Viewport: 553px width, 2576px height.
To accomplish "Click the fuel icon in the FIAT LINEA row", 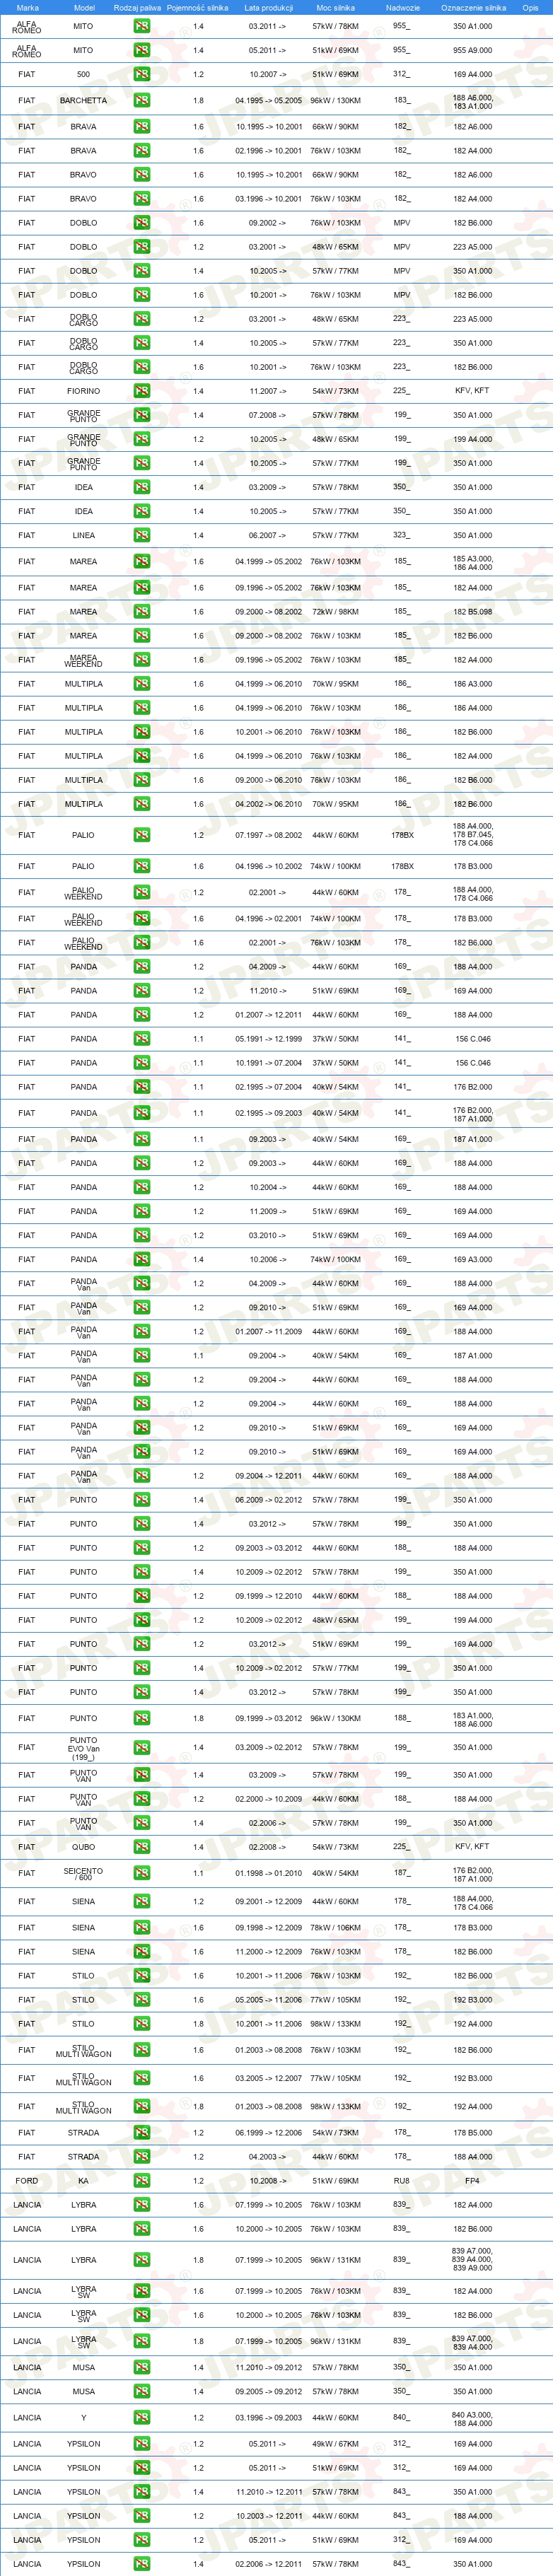I will coord(142,535).
